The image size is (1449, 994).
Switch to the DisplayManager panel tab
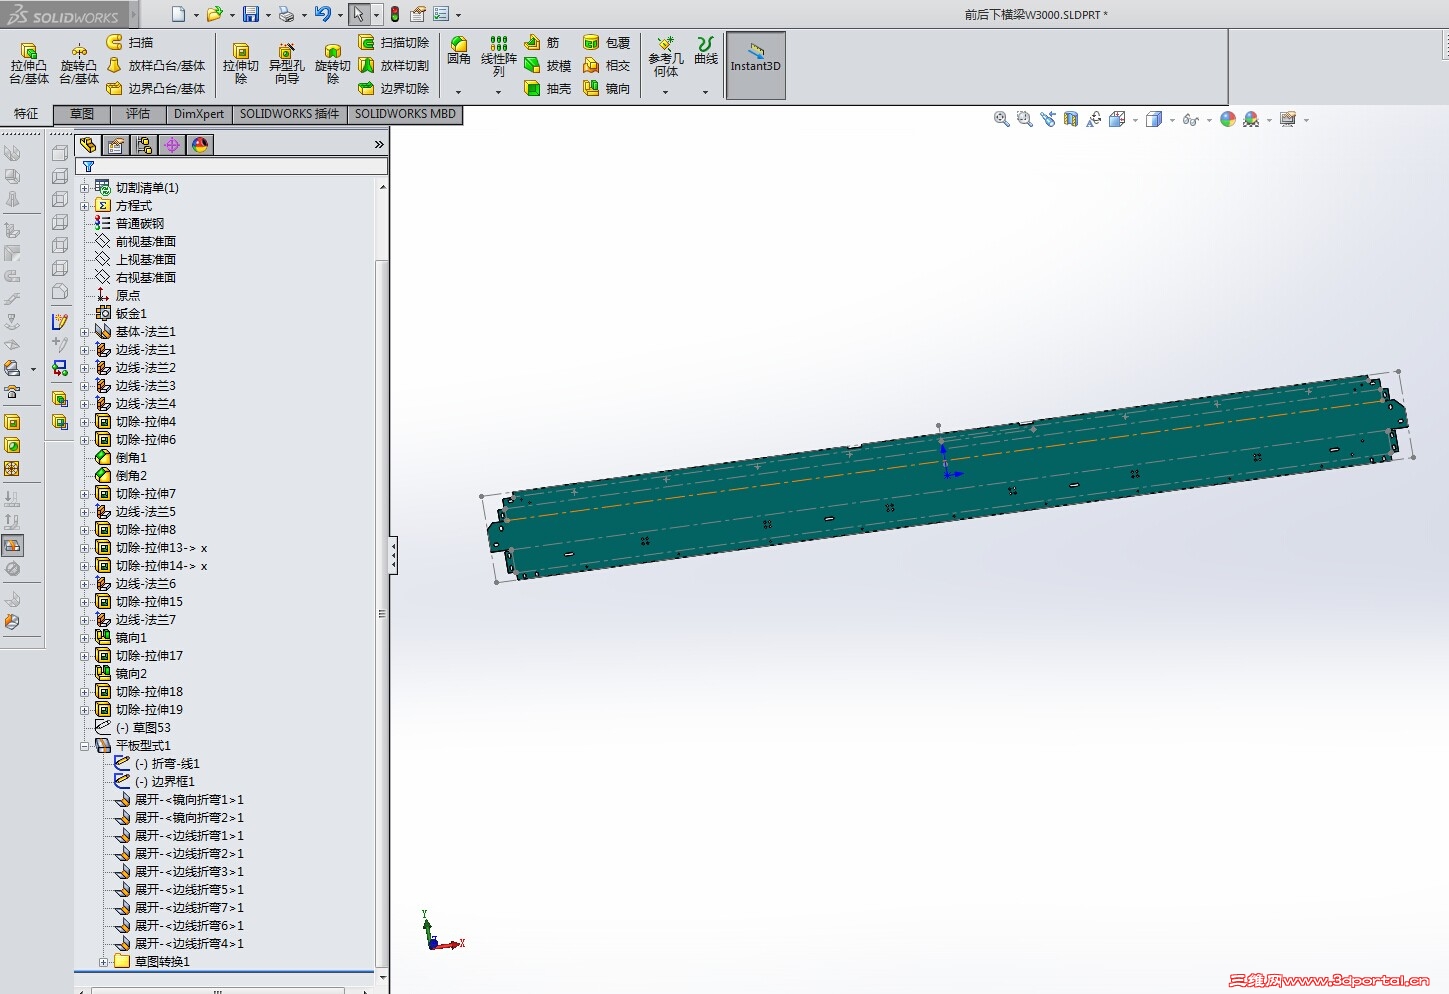[x=200, y=145]
